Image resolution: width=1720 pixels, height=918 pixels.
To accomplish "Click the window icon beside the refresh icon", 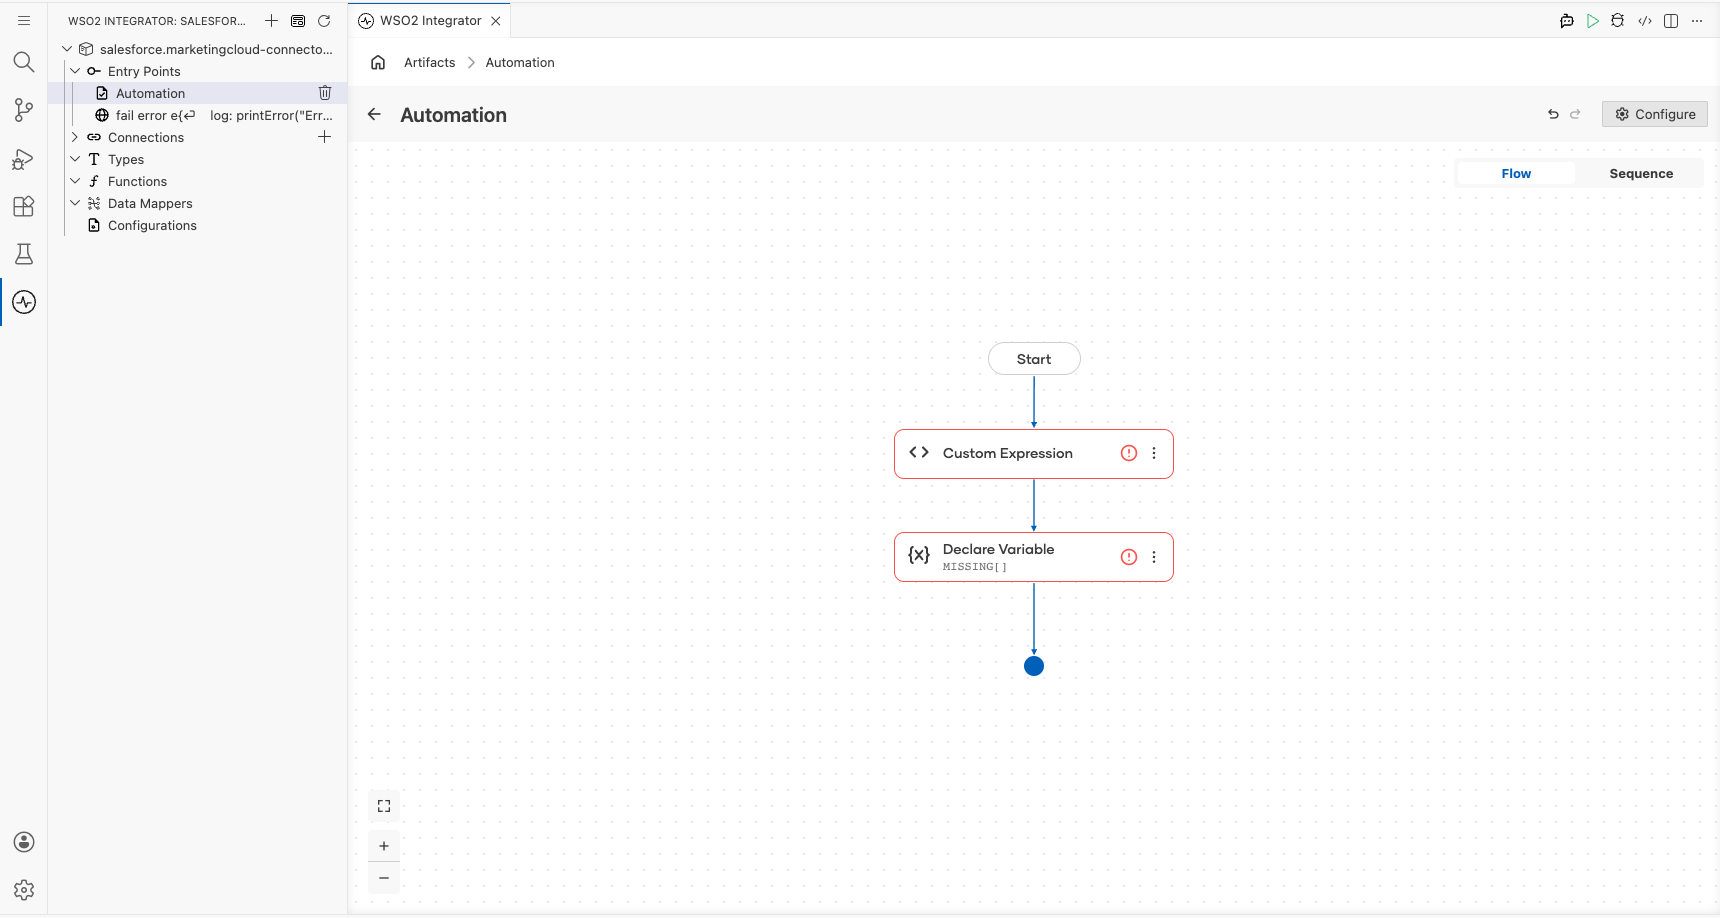I will tap(298, 20).
